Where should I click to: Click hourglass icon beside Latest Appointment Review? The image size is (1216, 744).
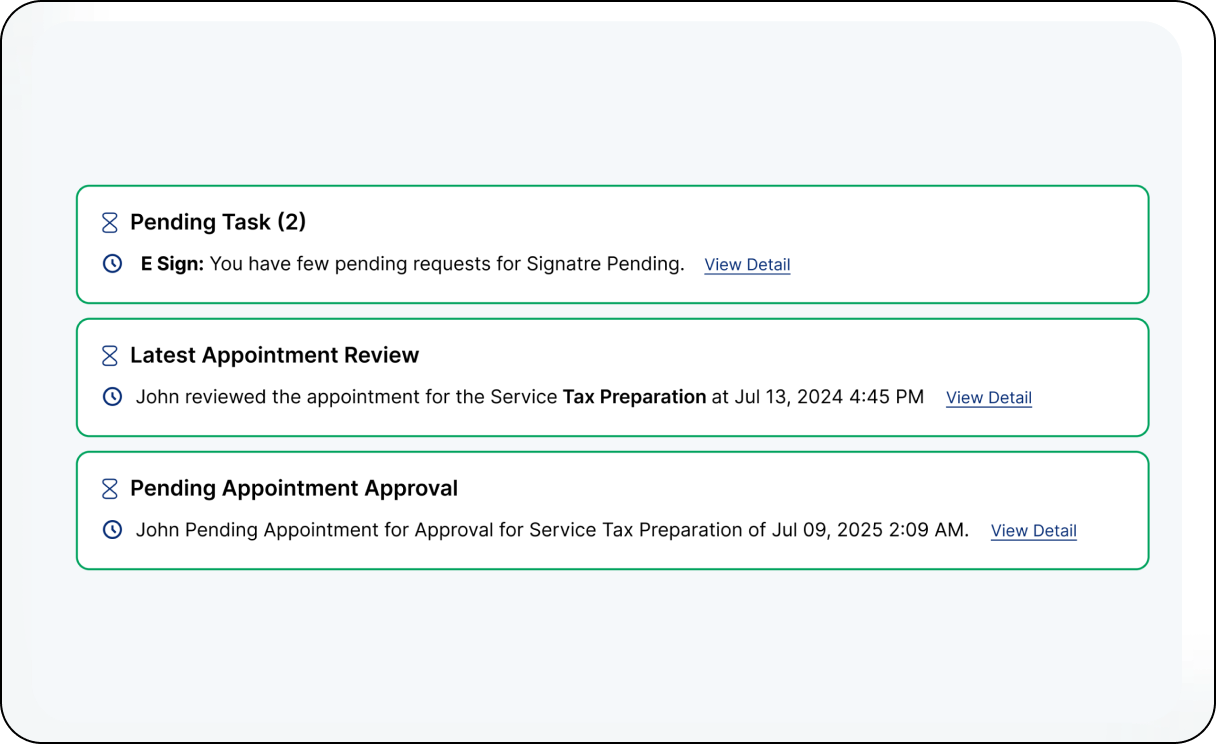[110, 355]
